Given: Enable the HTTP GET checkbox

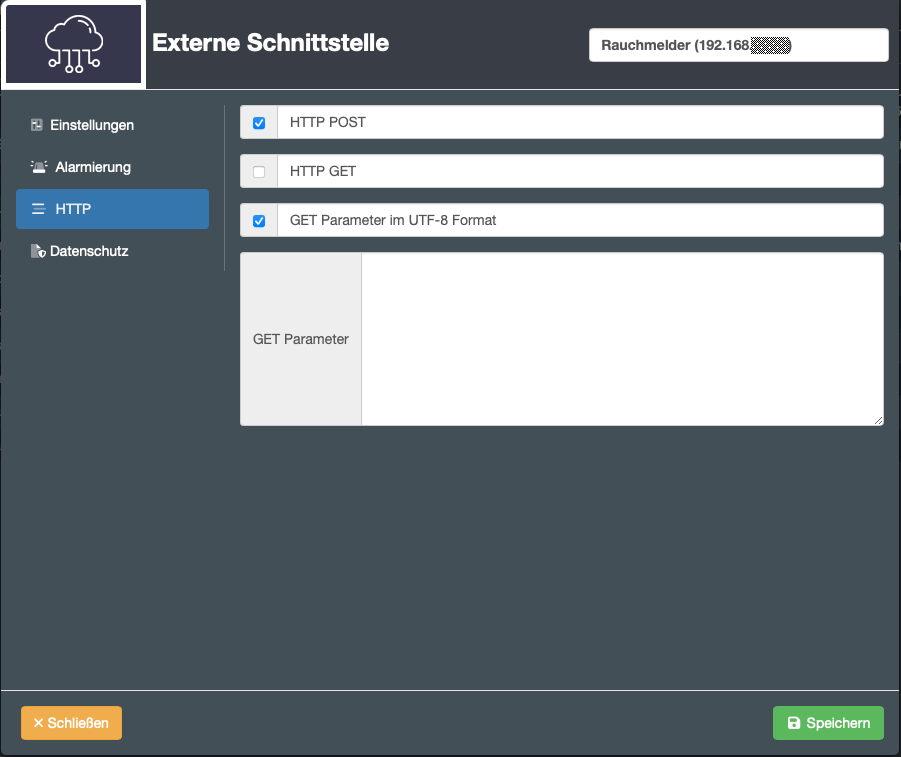Looking at the screenshot, I should click(x=259, y=172).
